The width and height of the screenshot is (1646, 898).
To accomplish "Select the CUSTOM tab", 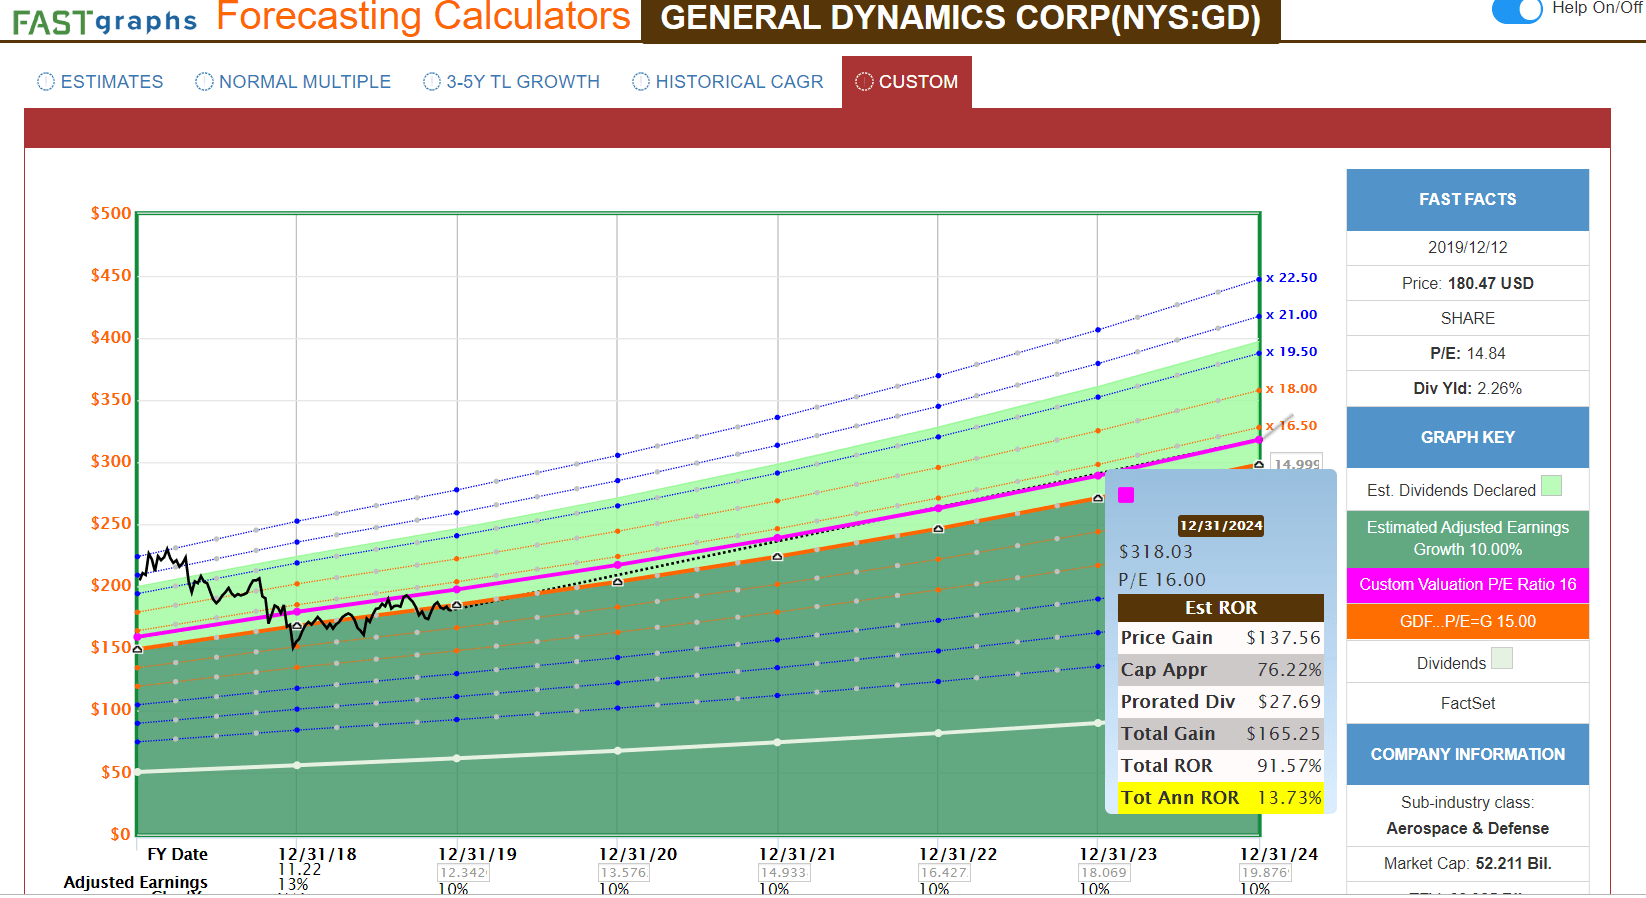I will click(x=907, y=82).
